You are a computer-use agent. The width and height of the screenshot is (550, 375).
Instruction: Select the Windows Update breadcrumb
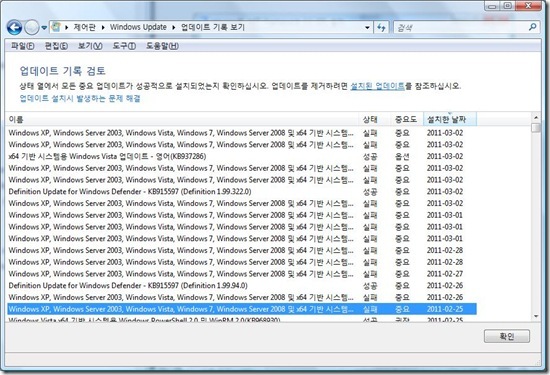pos(138,27)
